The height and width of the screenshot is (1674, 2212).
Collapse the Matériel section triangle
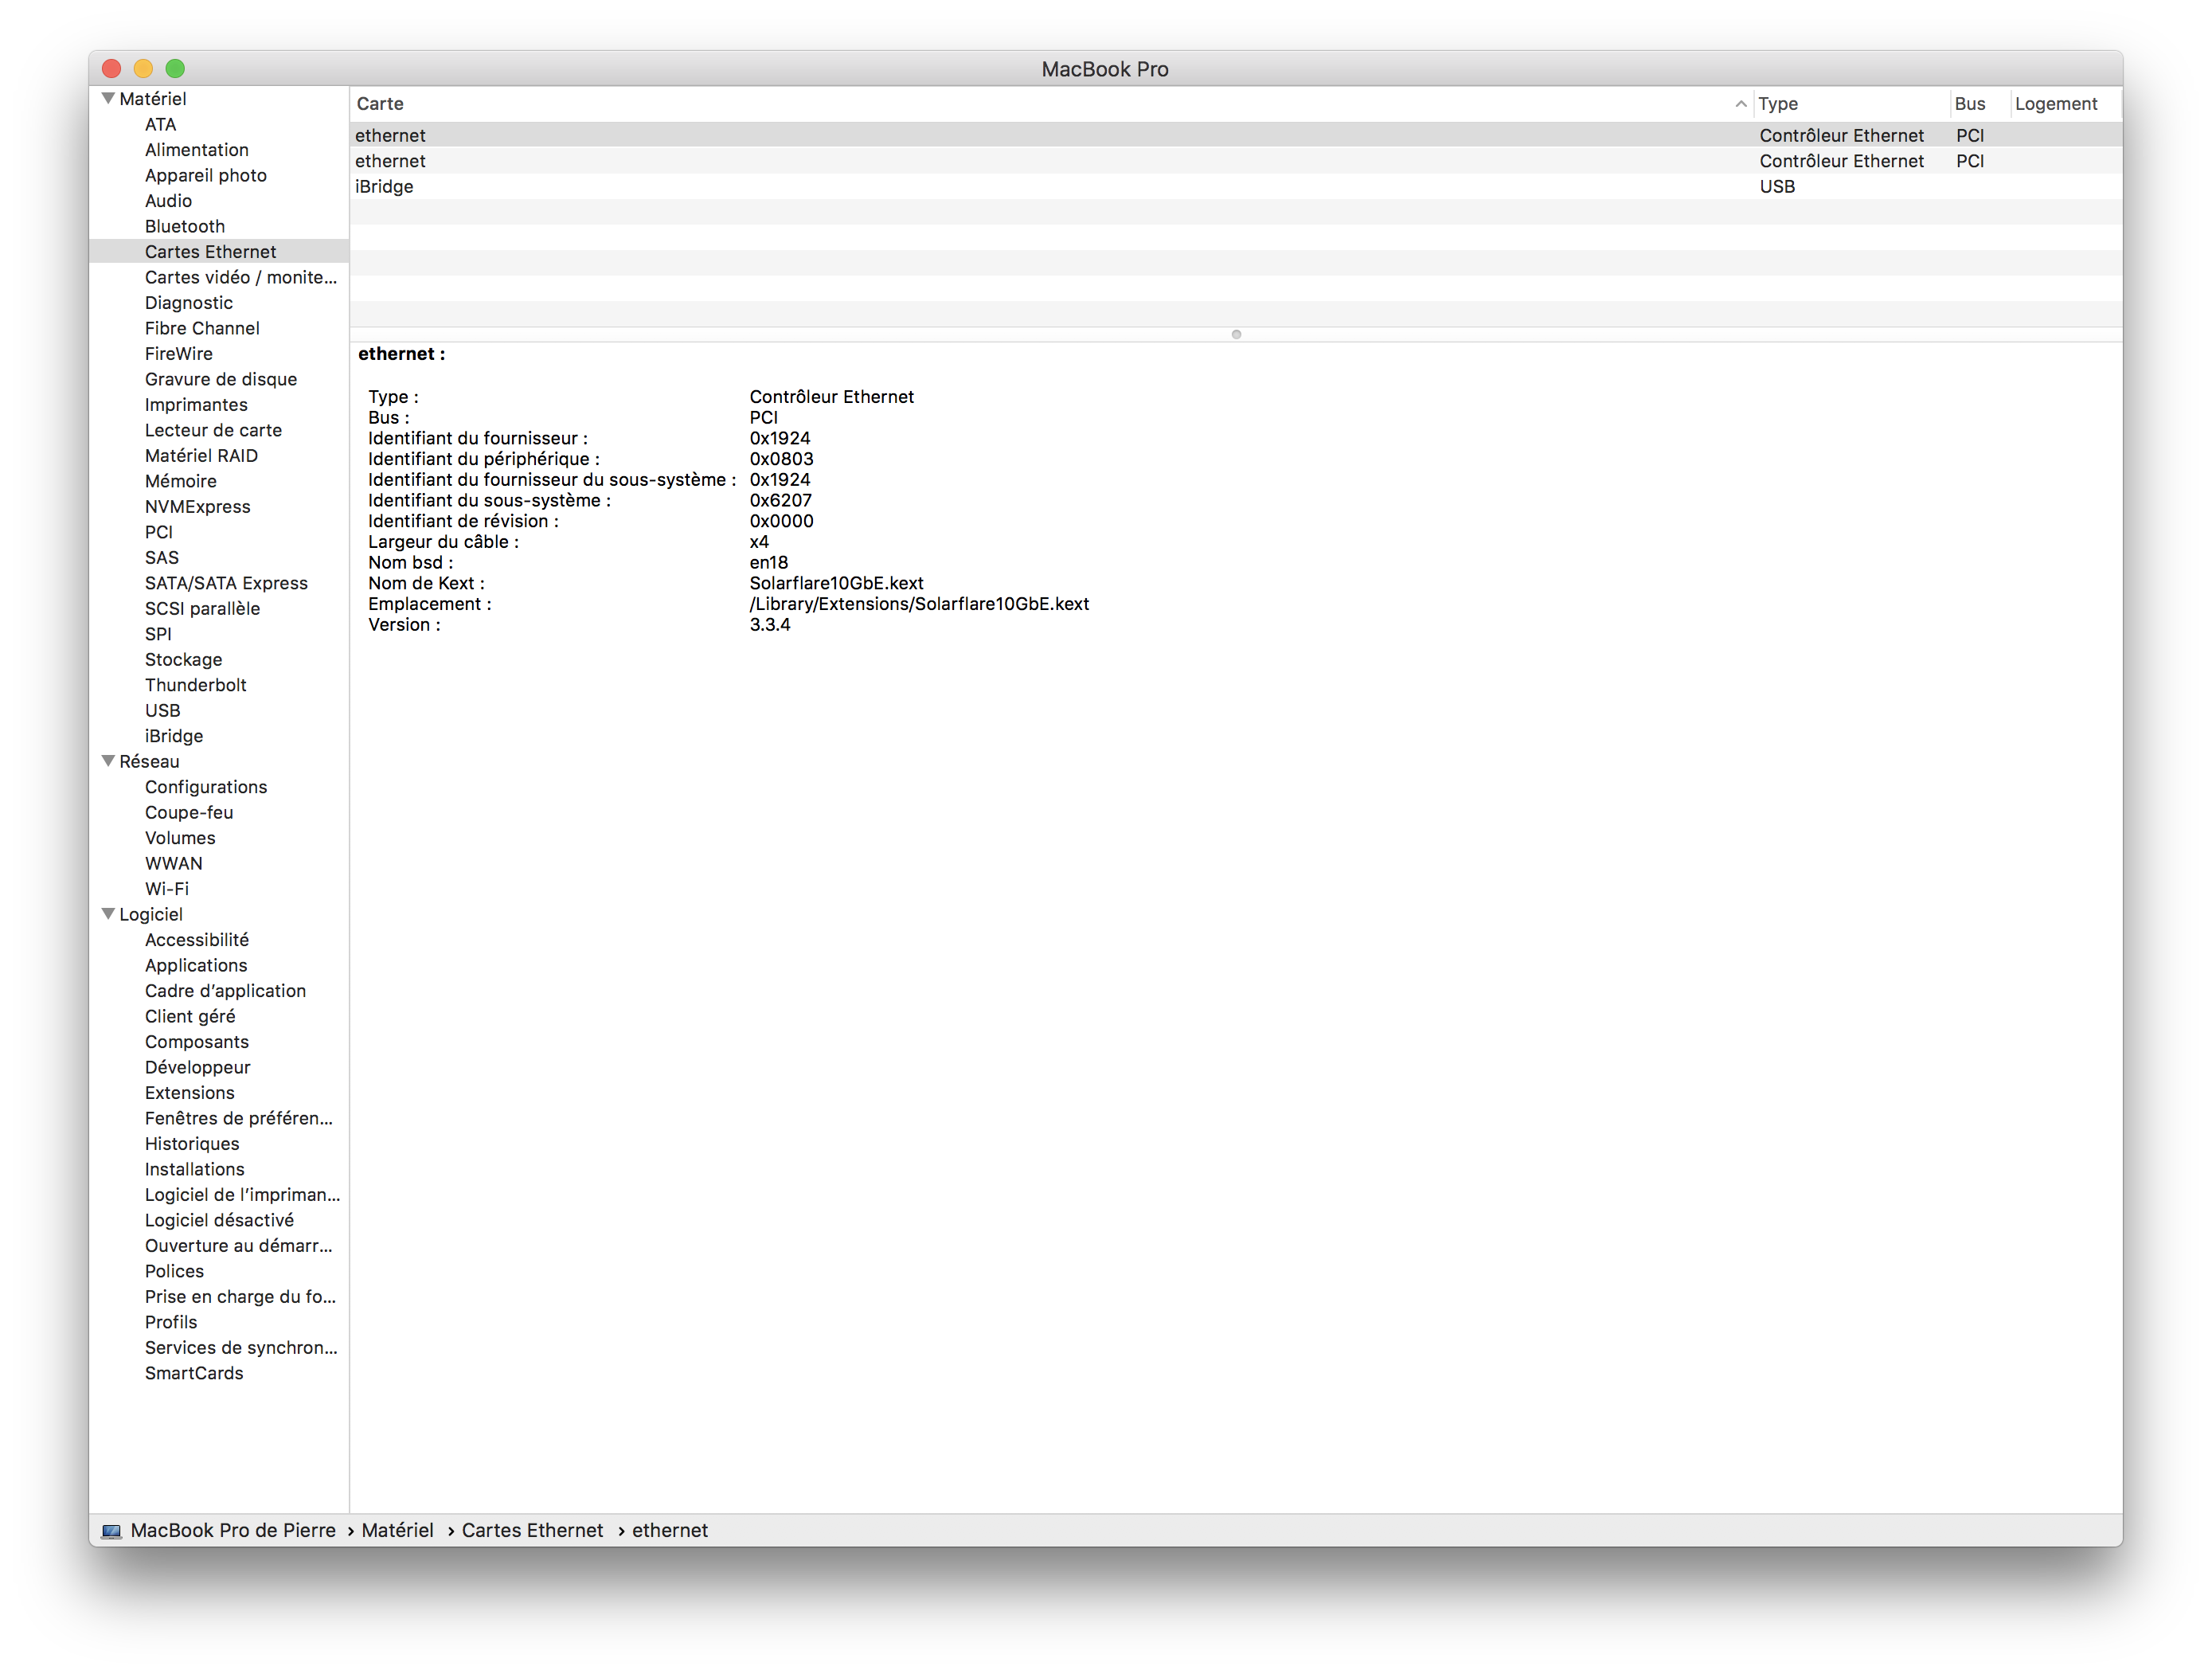click(108, 98)
